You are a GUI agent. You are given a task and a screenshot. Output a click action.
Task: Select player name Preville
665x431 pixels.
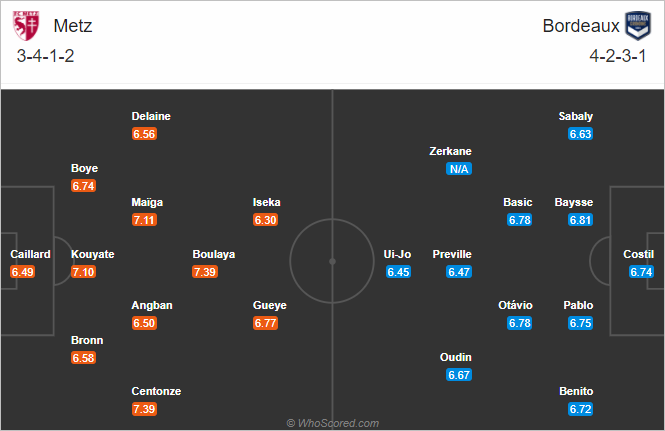coord(452,254)
